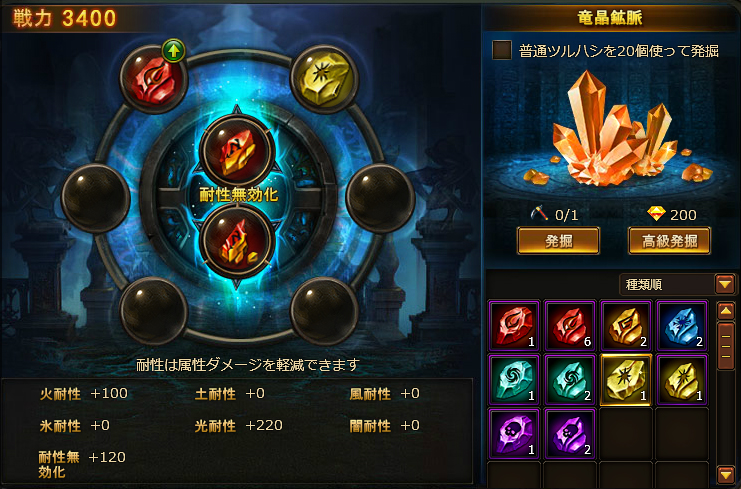Click the lower center flame crystal orb
The height and width of the screenshot is (489, 741).
(239, 242)
